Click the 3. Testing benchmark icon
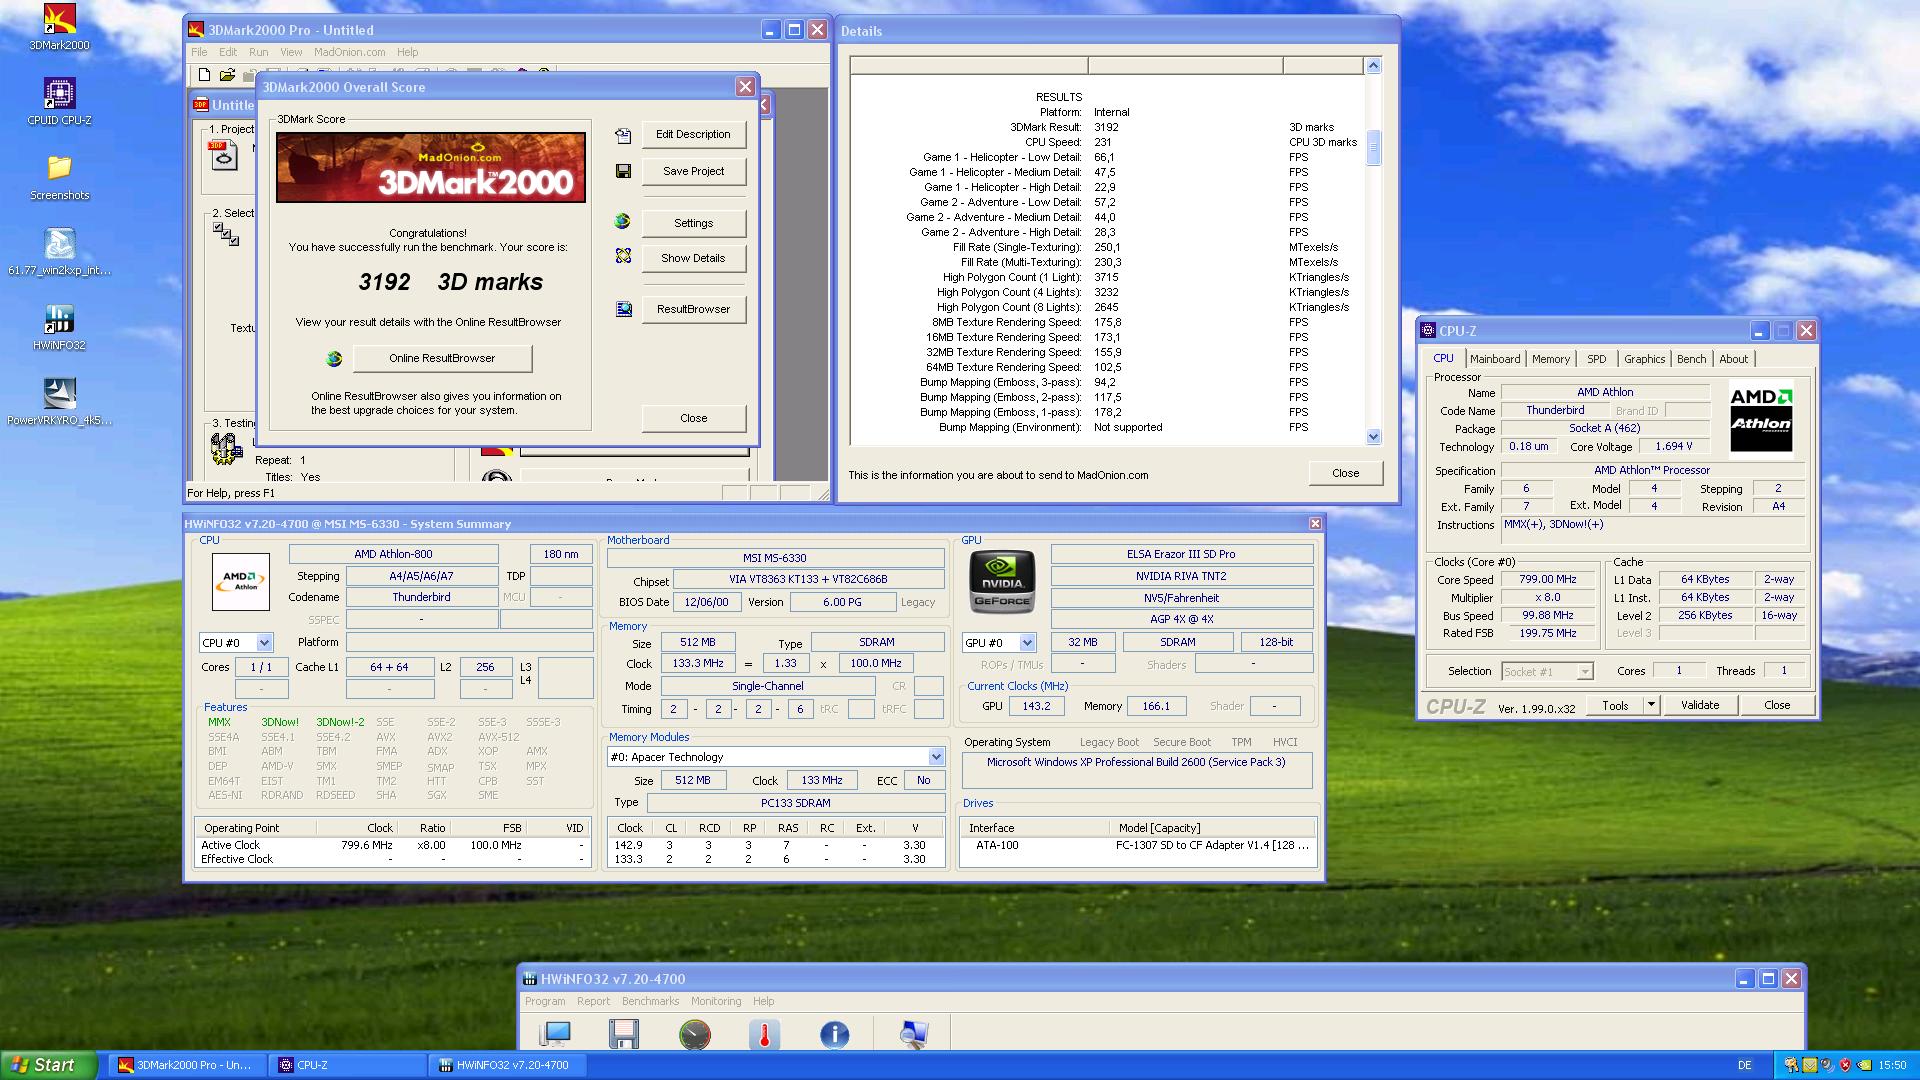 [x=226, y=449]
